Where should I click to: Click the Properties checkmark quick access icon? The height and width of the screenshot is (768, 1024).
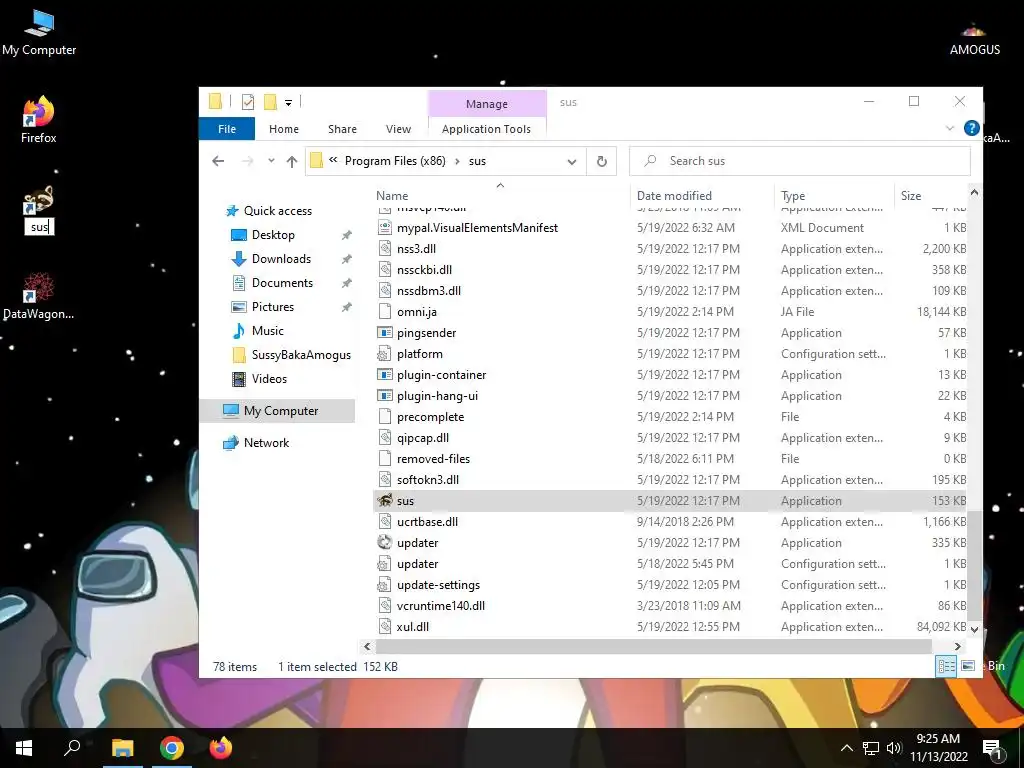click(248, 102)
